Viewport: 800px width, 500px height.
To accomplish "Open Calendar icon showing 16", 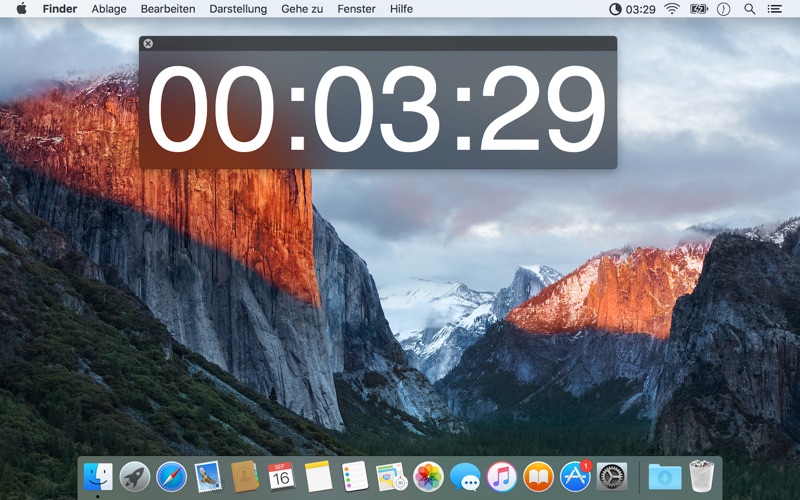I will pyautogui.click(x=281, y=477).
